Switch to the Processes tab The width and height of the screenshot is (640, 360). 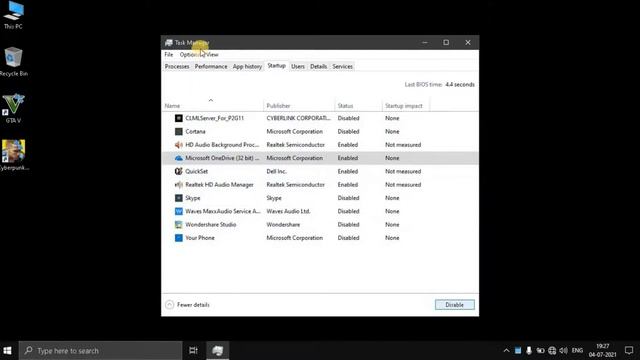click(x=177, y=66)
